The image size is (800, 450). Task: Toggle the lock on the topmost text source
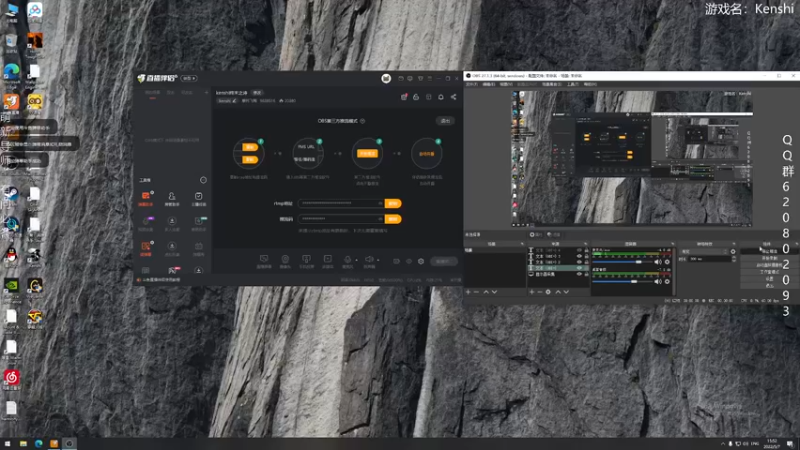[586, 251]
